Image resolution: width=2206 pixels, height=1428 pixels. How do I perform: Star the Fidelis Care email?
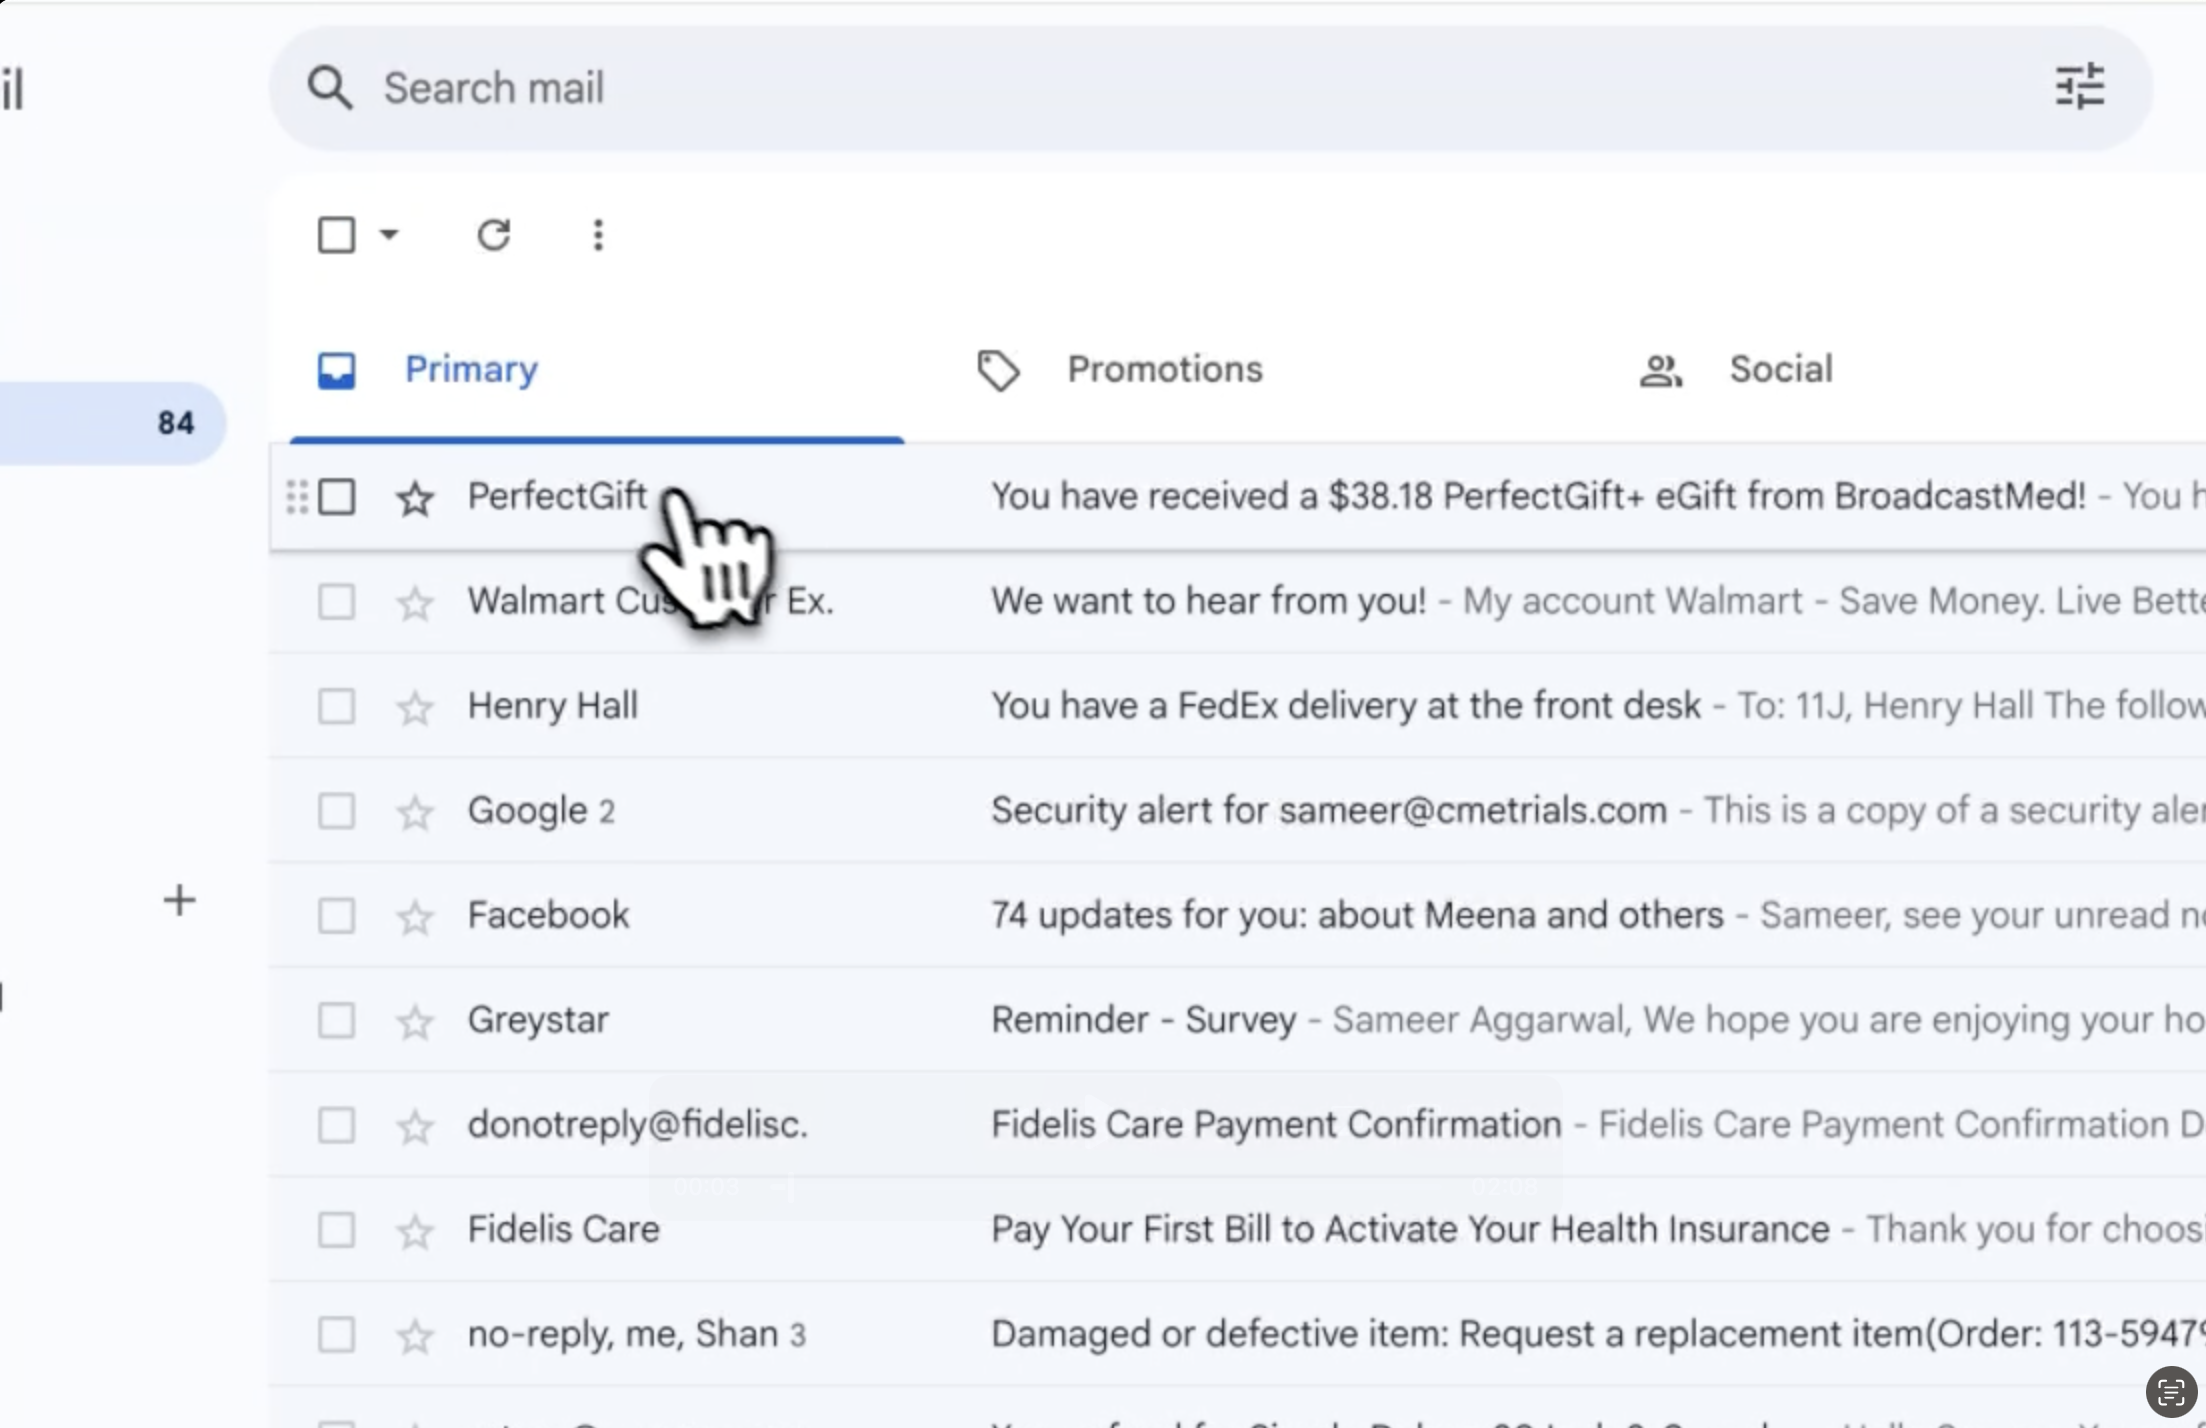415,1230
